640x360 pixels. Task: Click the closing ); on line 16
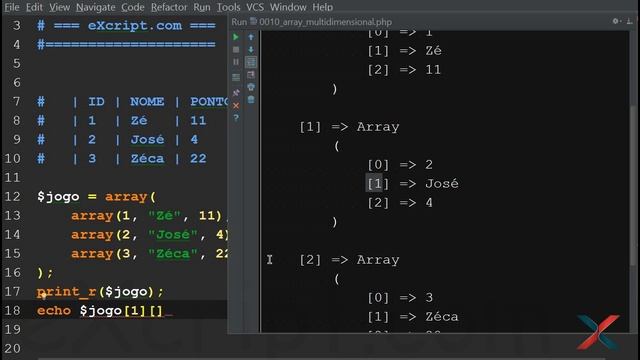(x=45, y=273)
